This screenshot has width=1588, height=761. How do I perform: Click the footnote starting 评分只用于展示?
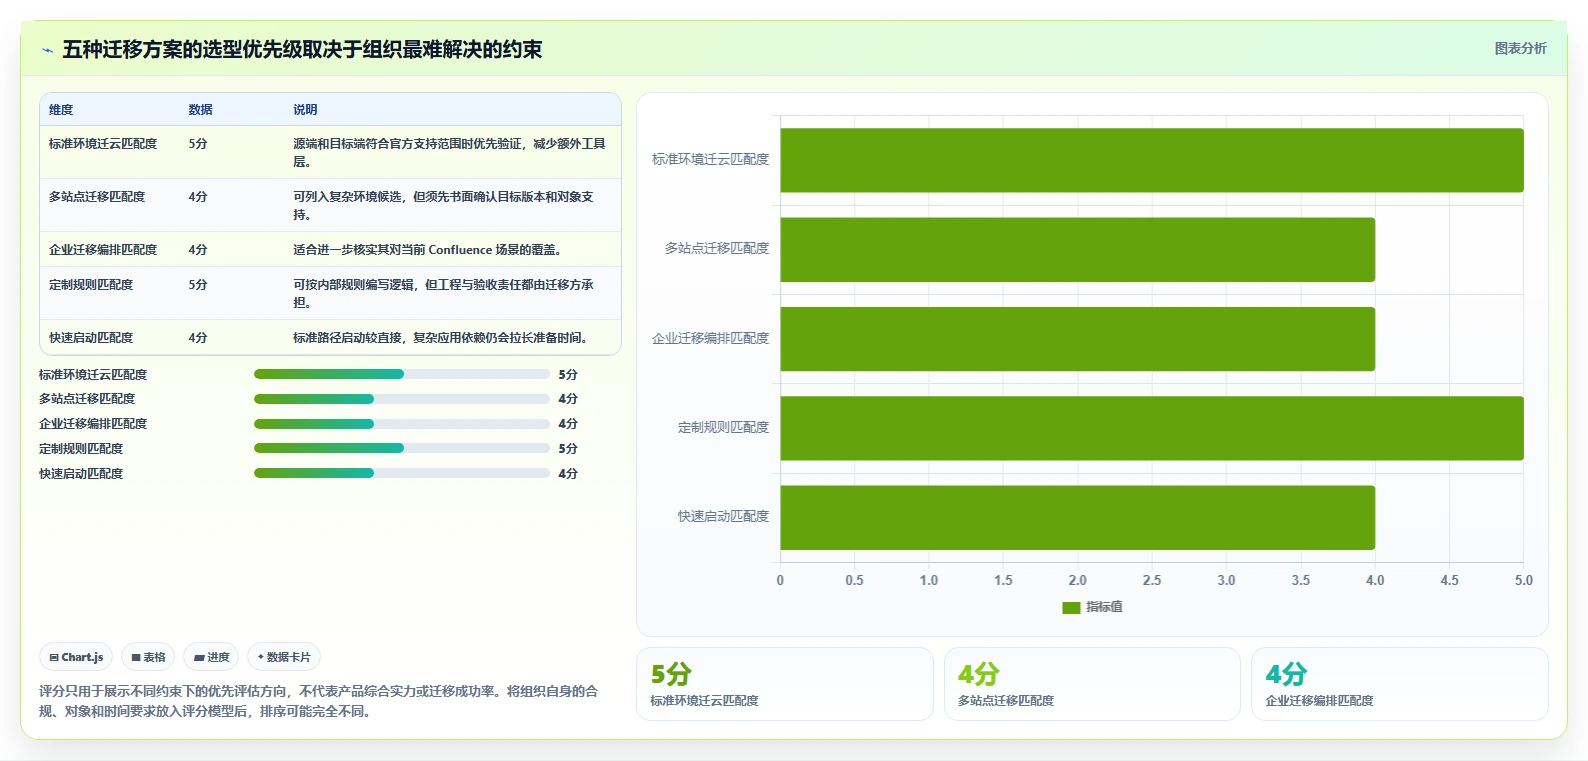coord(319,701)
